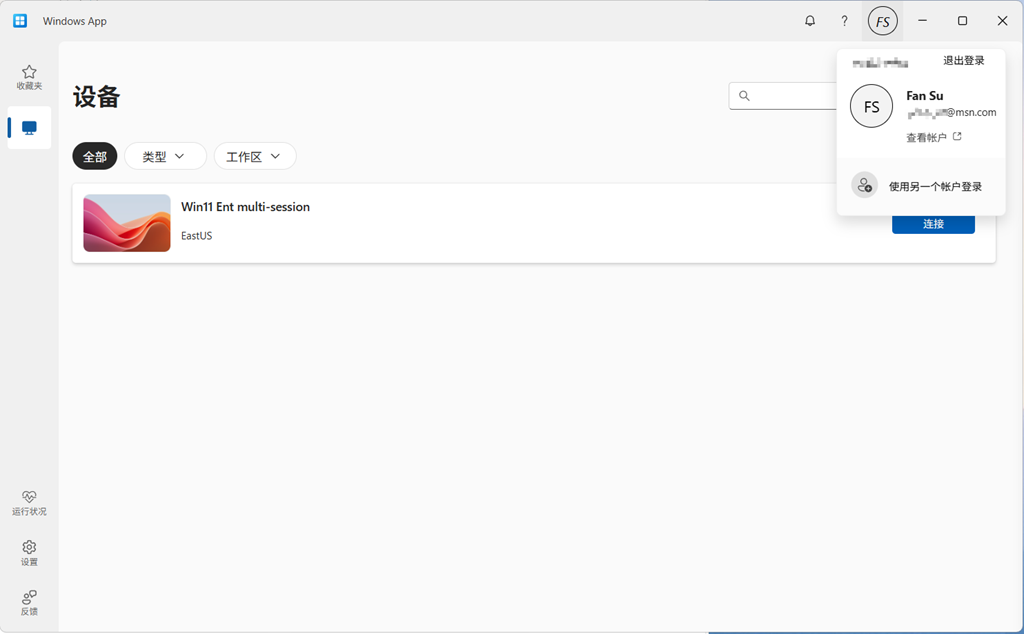Click the large FS profile picture in panel

coord(871,107)
